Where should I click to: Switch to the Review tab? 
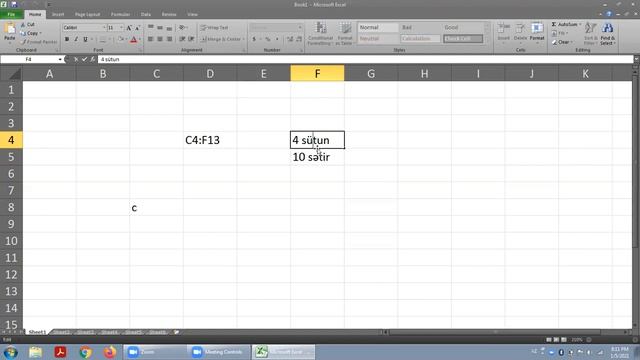[x=169, y=14]
